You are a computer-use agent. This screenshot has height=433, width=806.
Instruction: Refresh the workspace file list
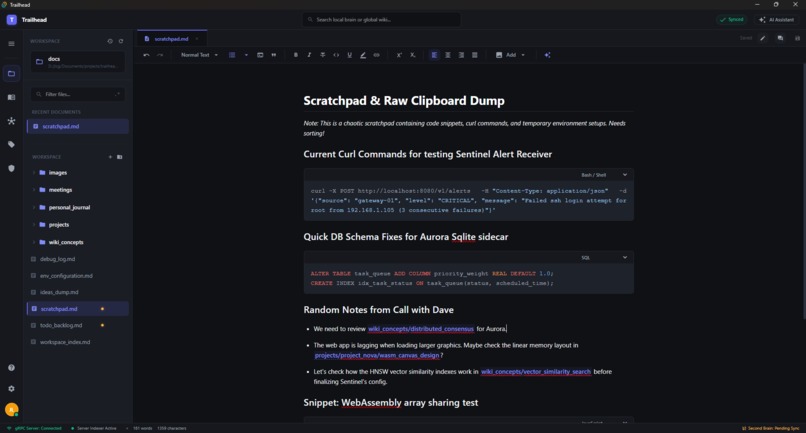coord(121,41)
